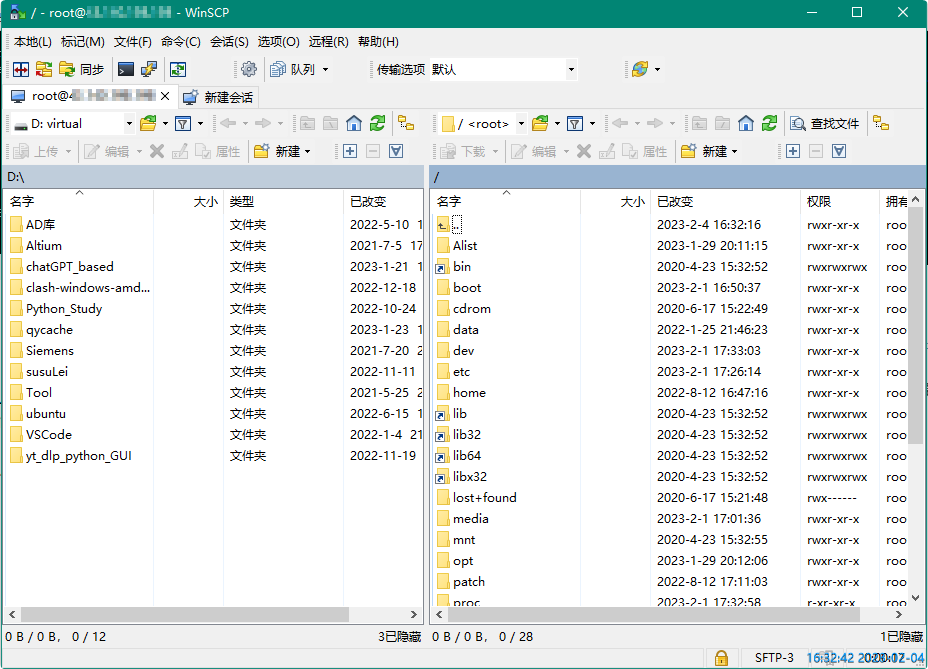928x669 pixels.
Task: Open remote home directory icon
Action: pos(748,122)
